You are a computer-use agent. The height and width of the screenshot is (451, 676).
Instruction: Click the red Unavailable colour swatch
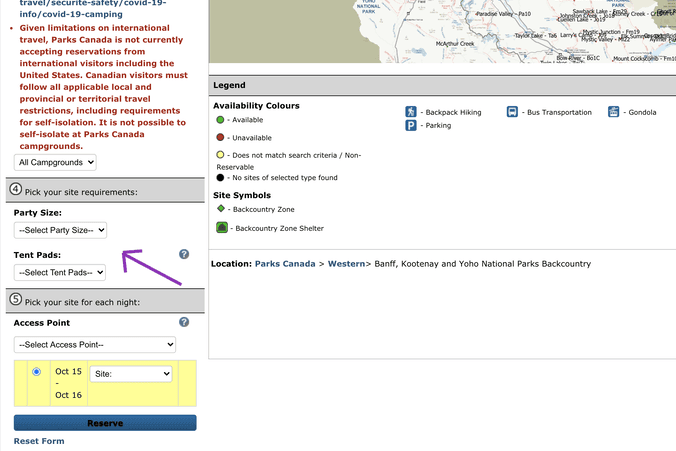click(x=220, y=137)
